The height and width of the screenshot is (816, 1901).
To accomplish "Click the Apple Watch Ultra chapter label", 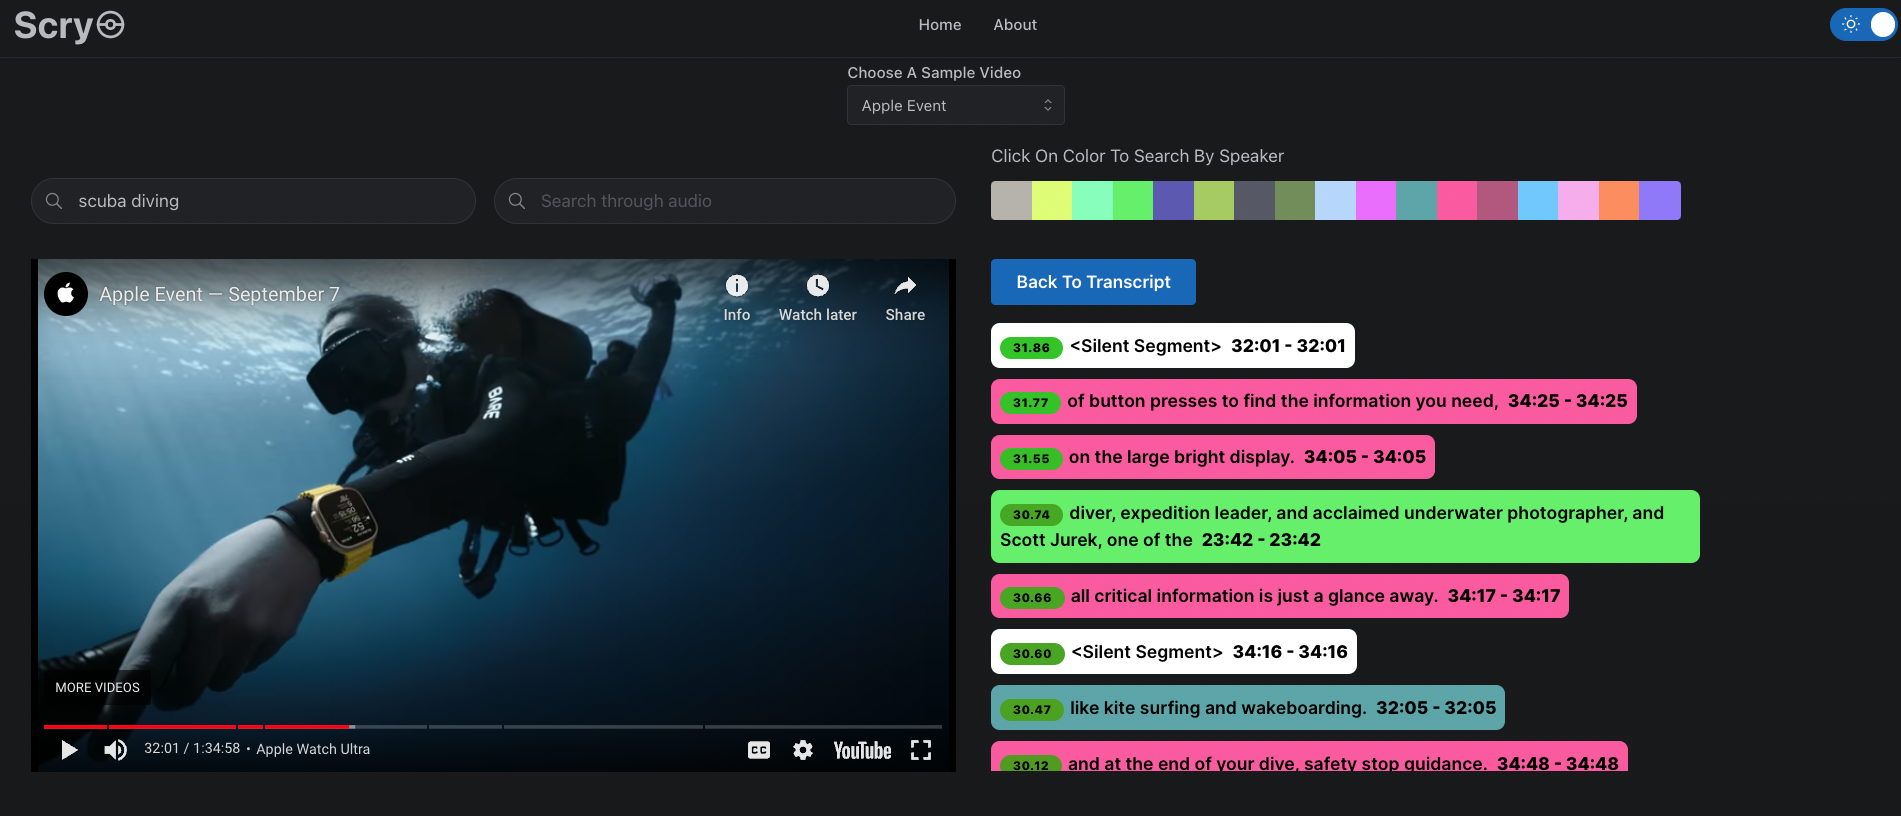I will (313, 749).
